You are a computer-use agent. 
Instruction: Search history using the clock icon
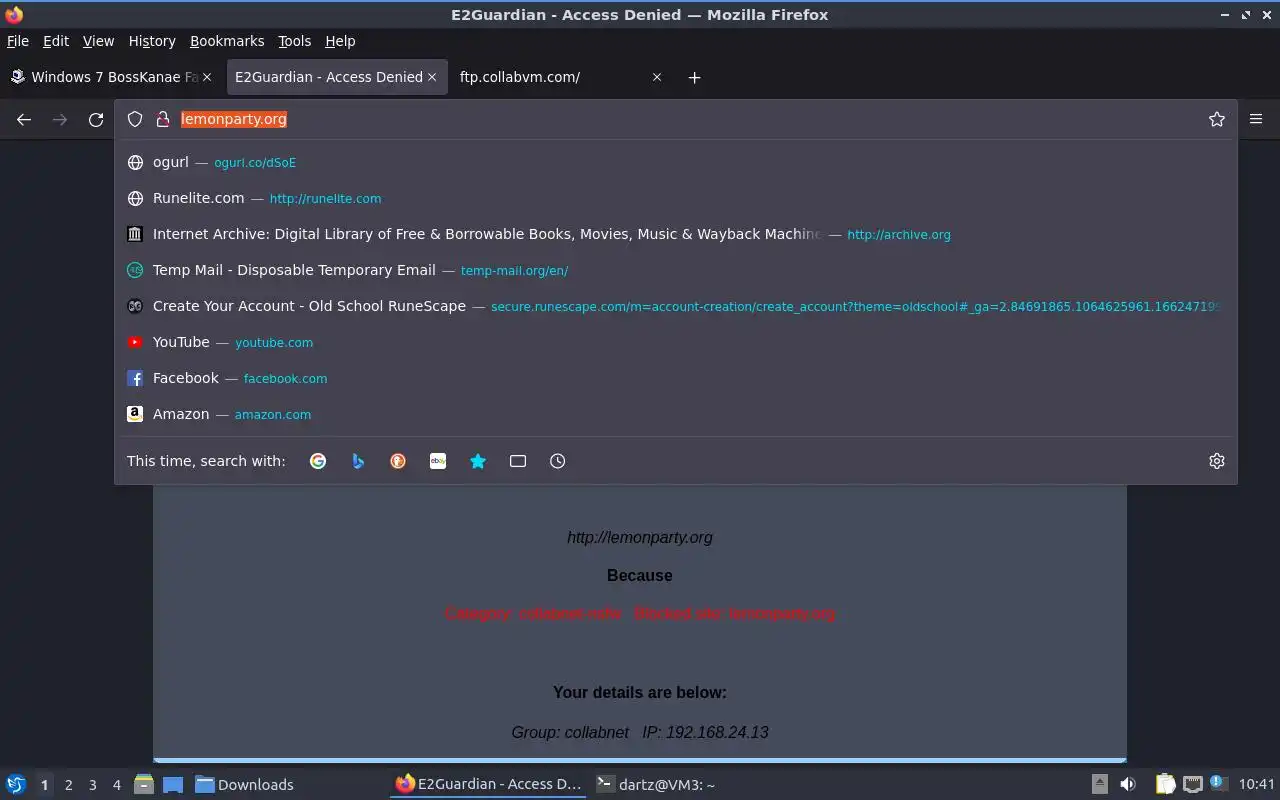[558, 461]
